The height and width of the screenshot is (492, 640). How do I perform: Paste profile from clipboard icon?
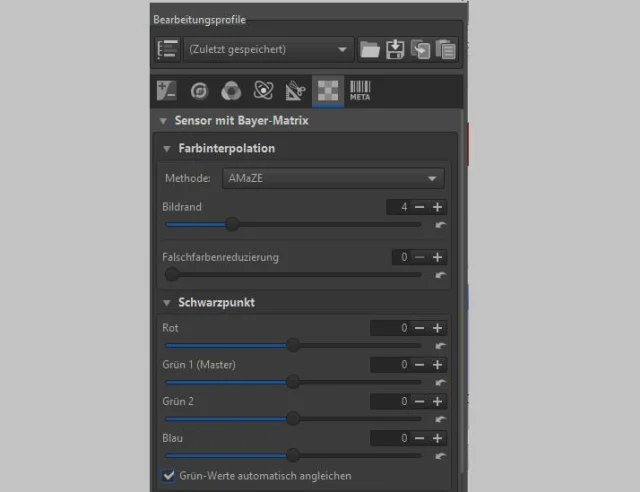445,50
